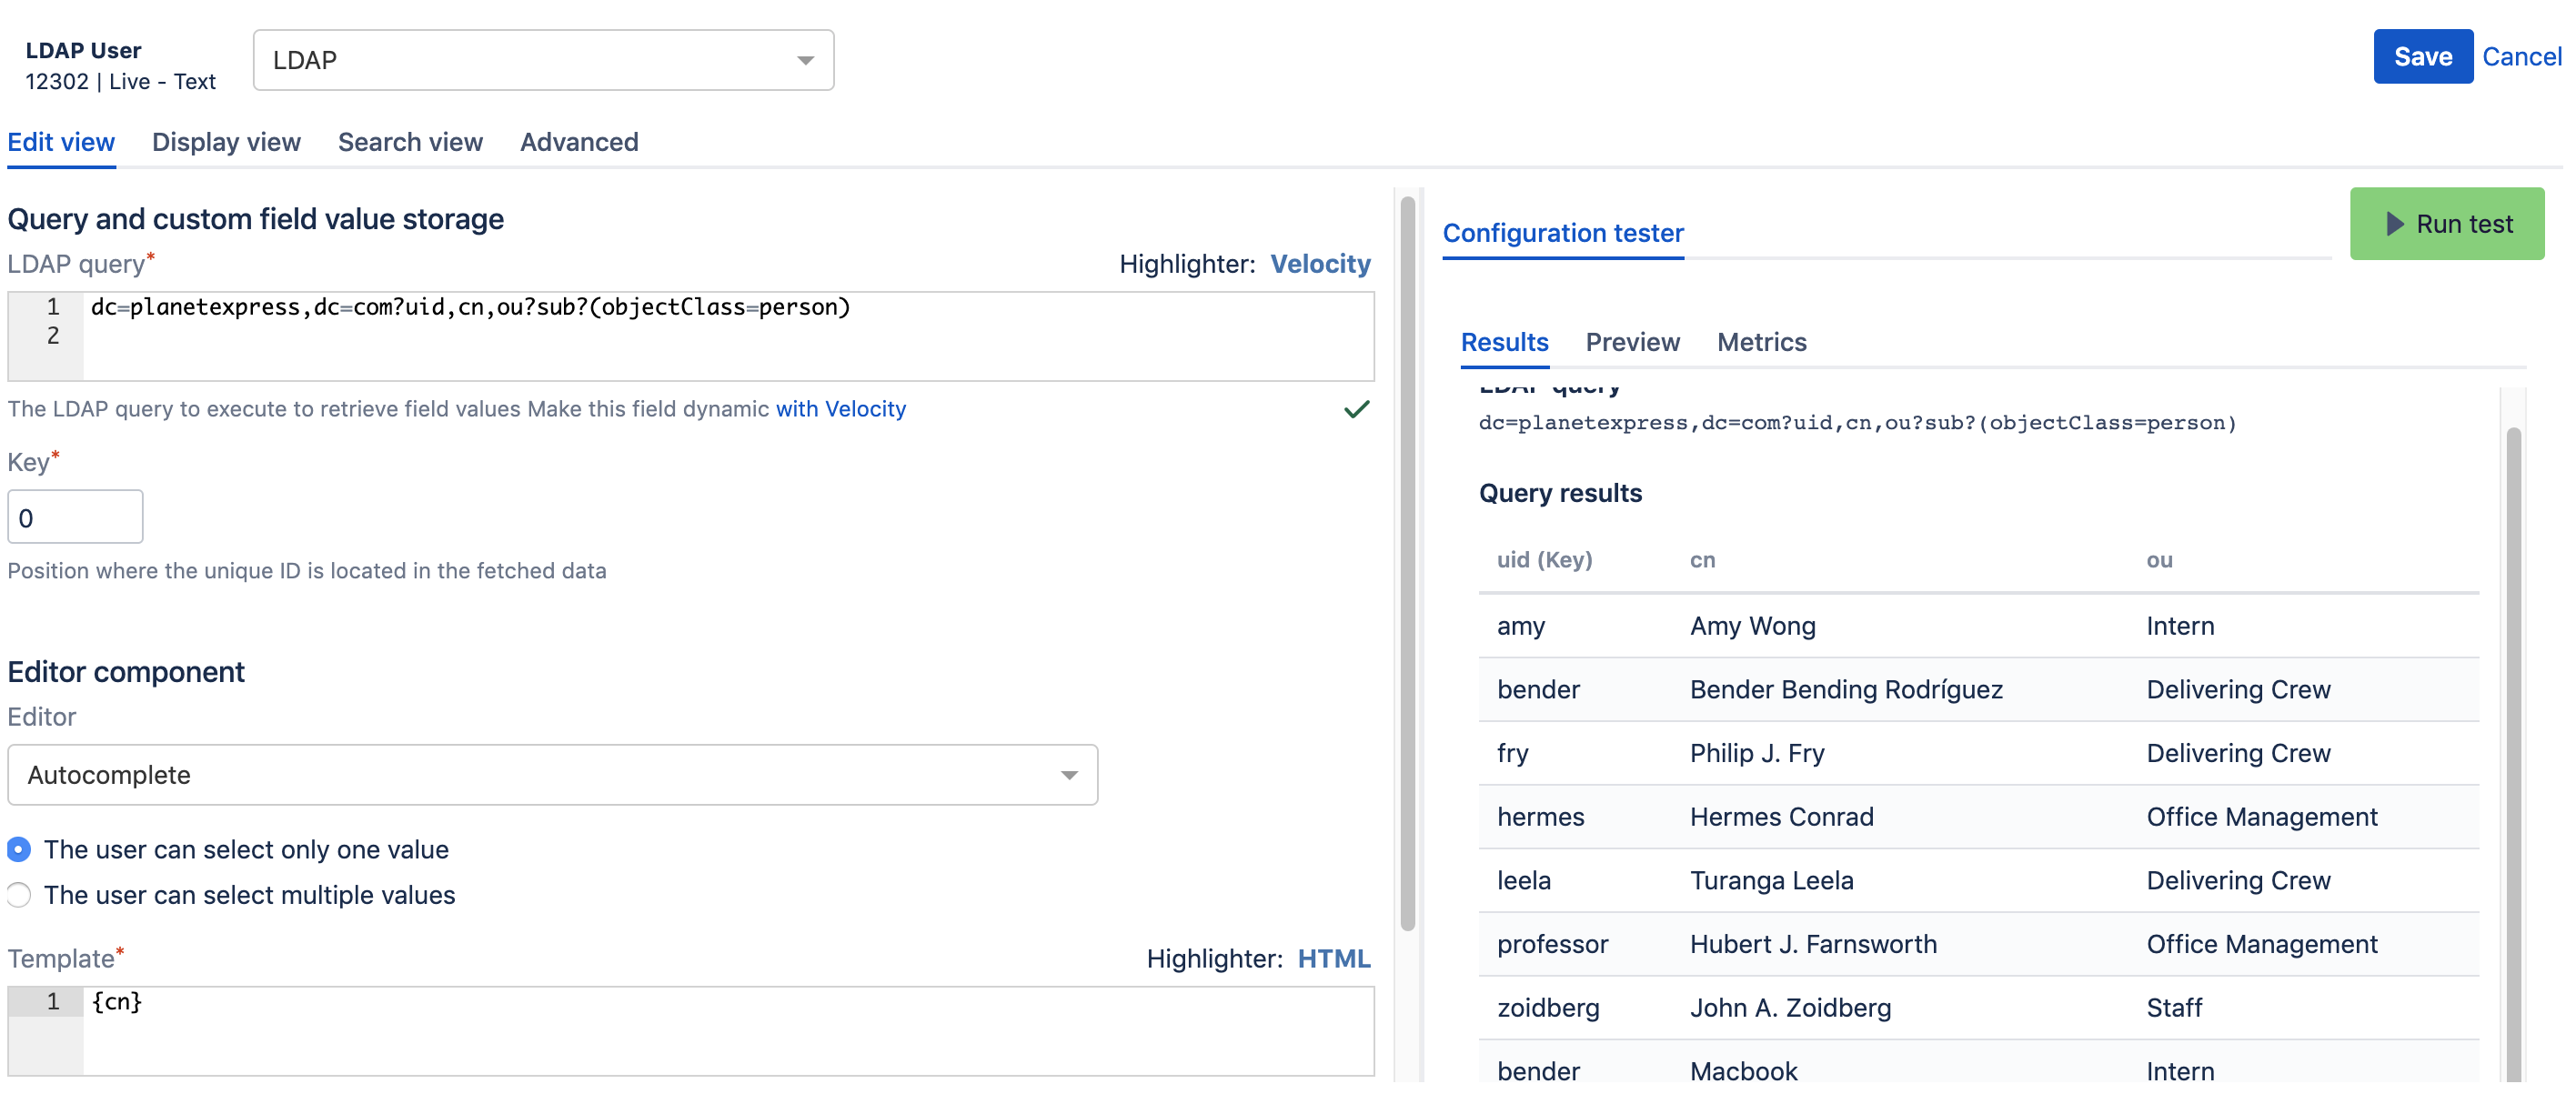Switch to the Display view tab
The image size is (2576, 1104).
coord(226,142)
